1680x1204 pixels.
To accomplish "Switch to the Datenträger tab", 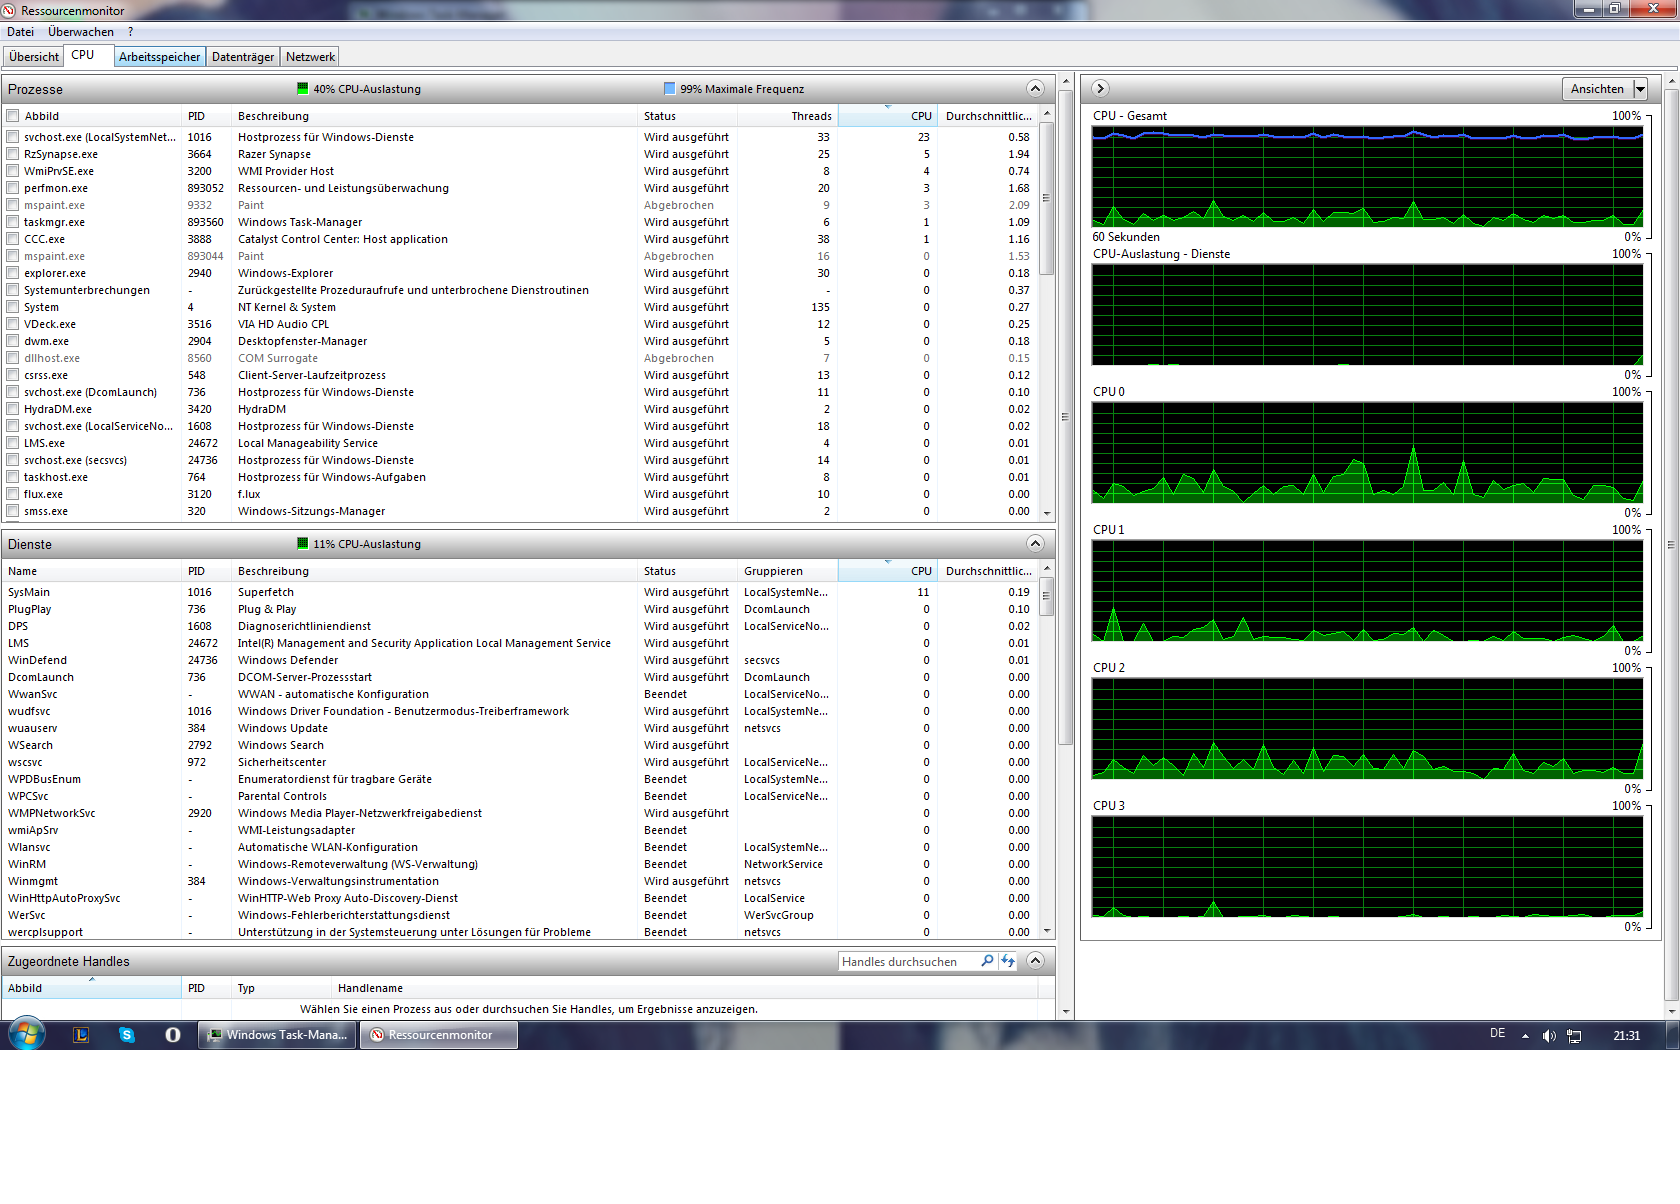I will pyautogui.click(x=243, y=57).
